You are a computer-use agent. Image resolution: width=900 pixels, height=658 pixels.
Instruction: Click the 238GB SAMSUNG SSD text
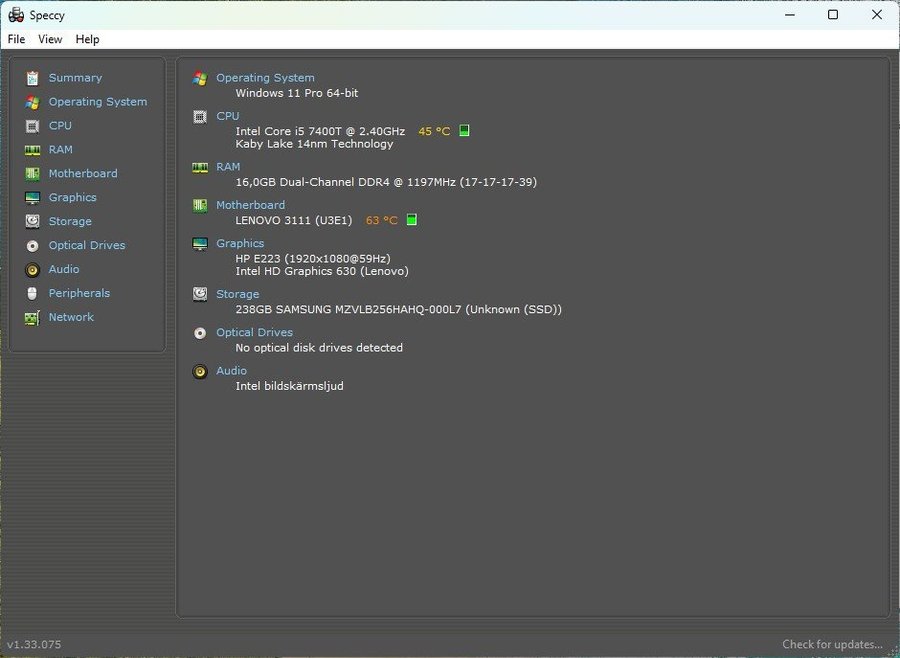[398, 309]
